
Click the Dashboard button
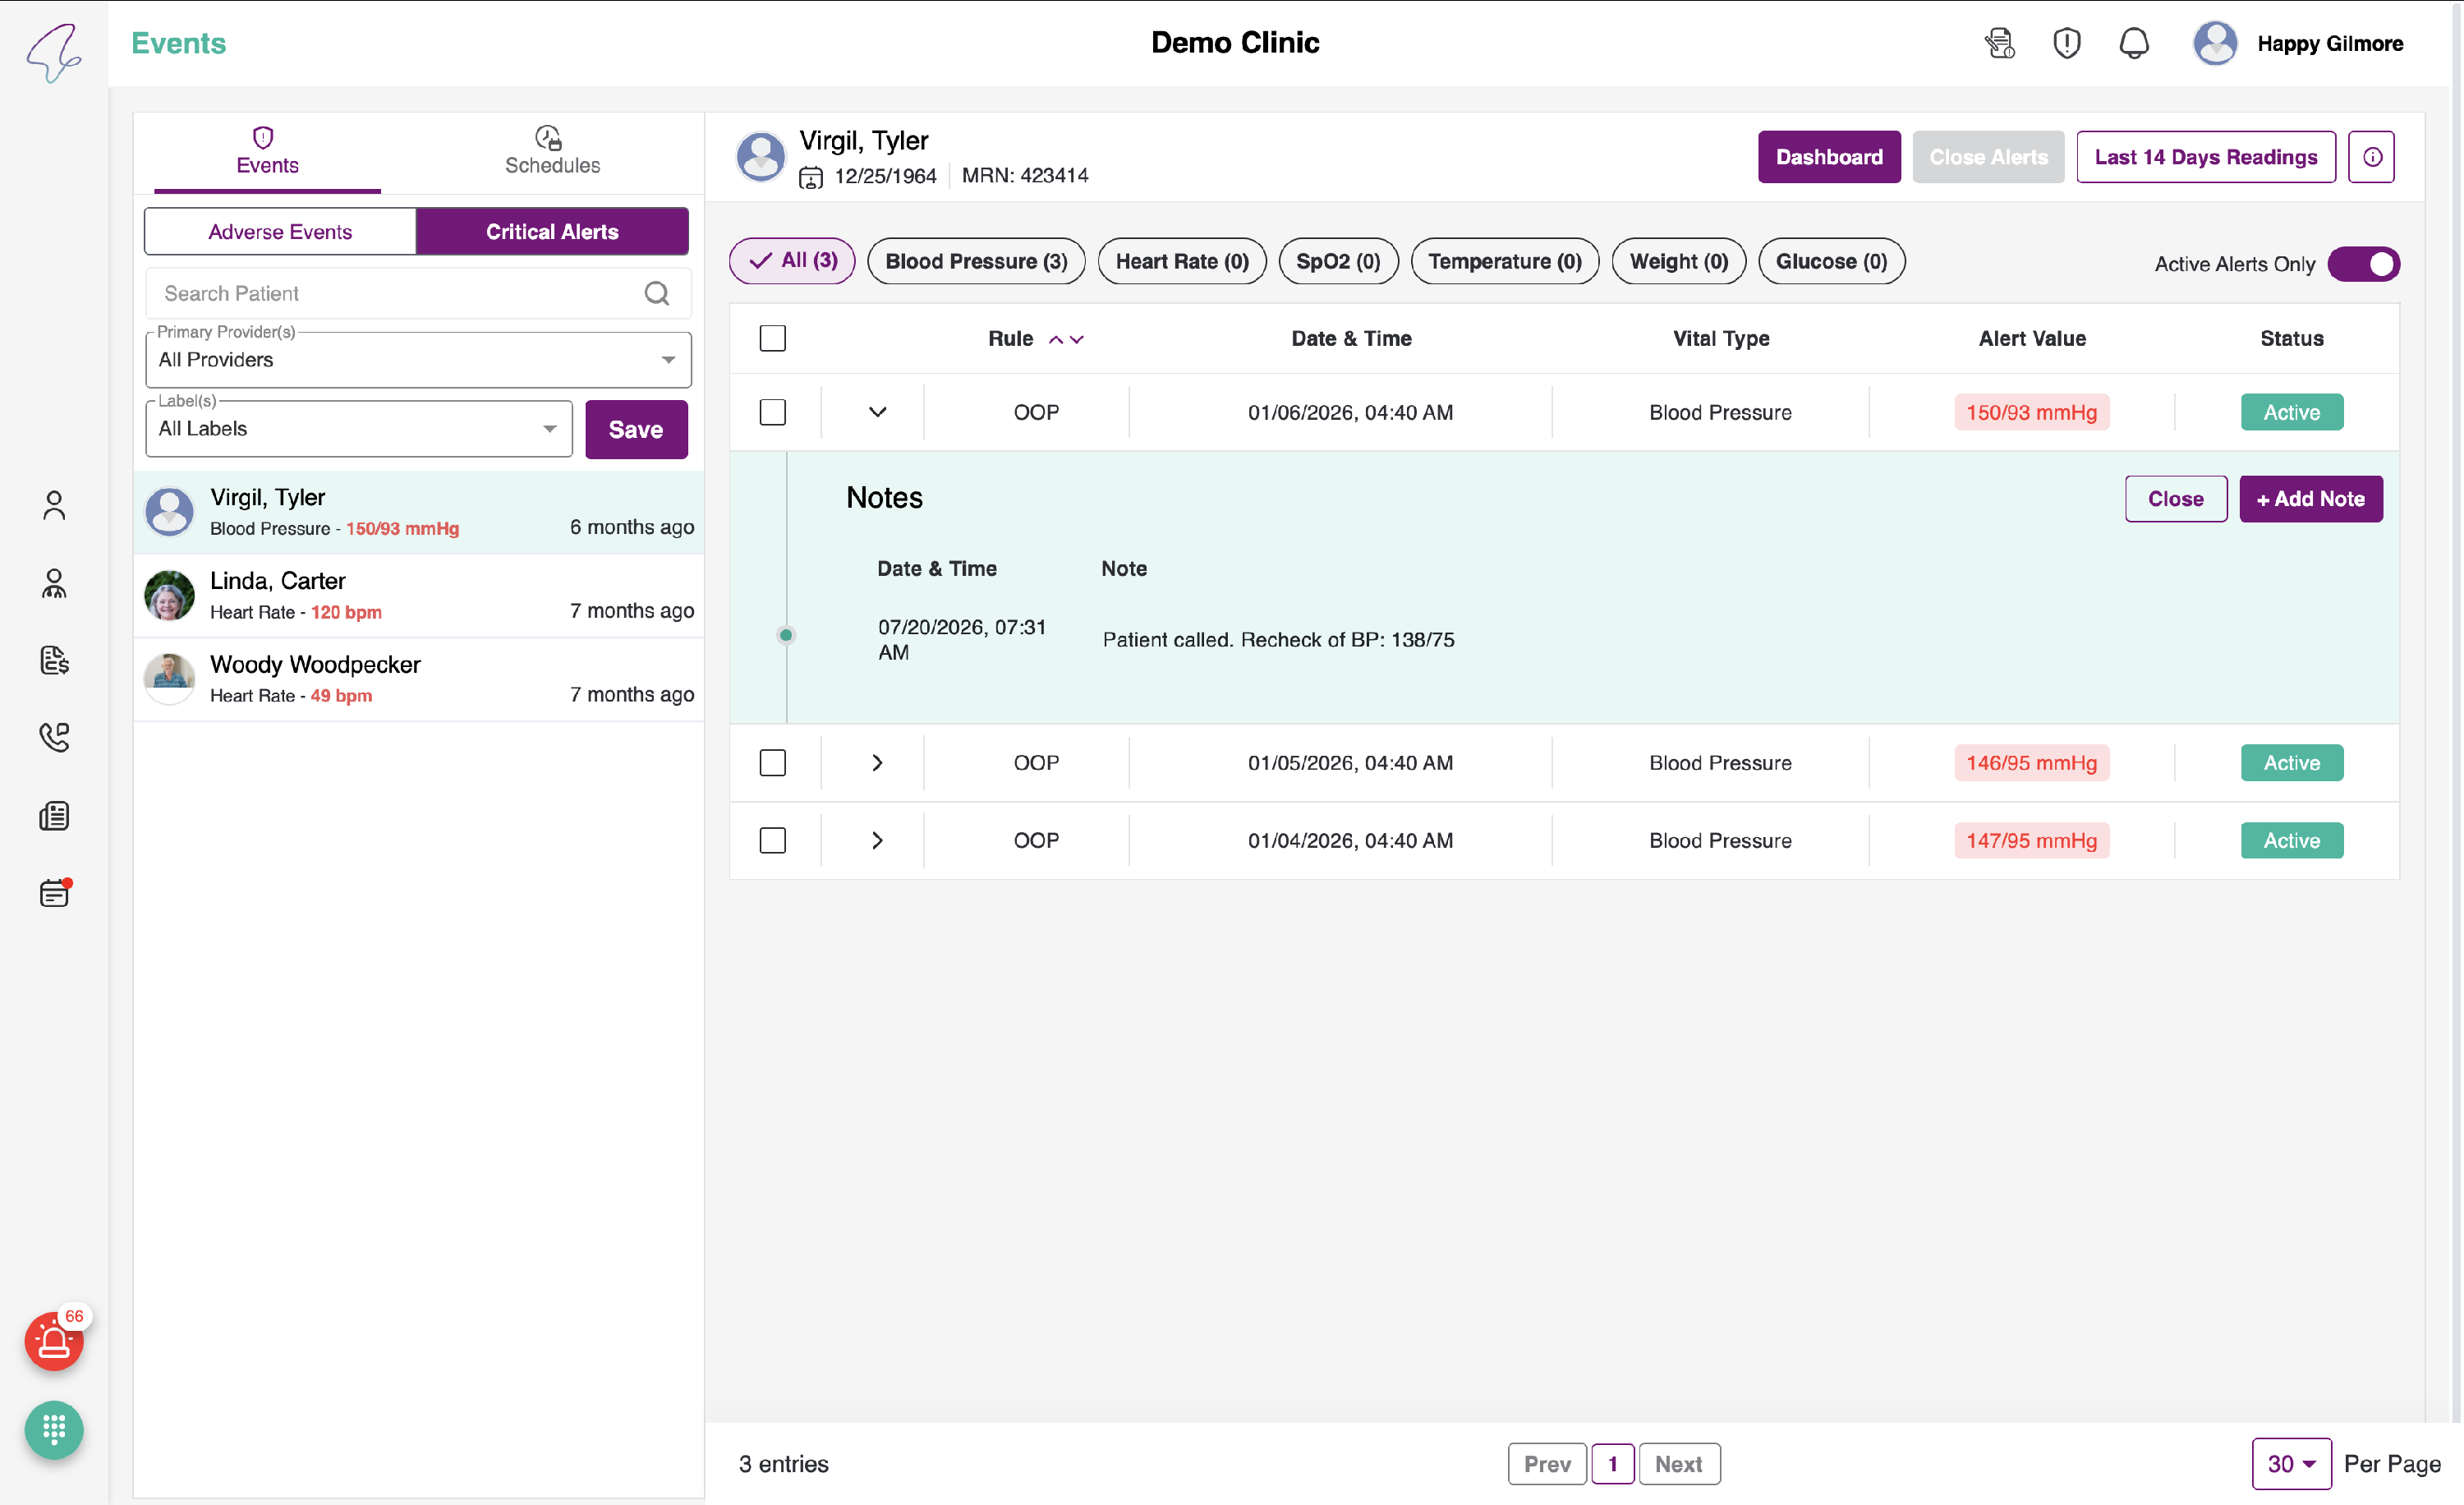pyautogui.click(x=1829, y=157)
